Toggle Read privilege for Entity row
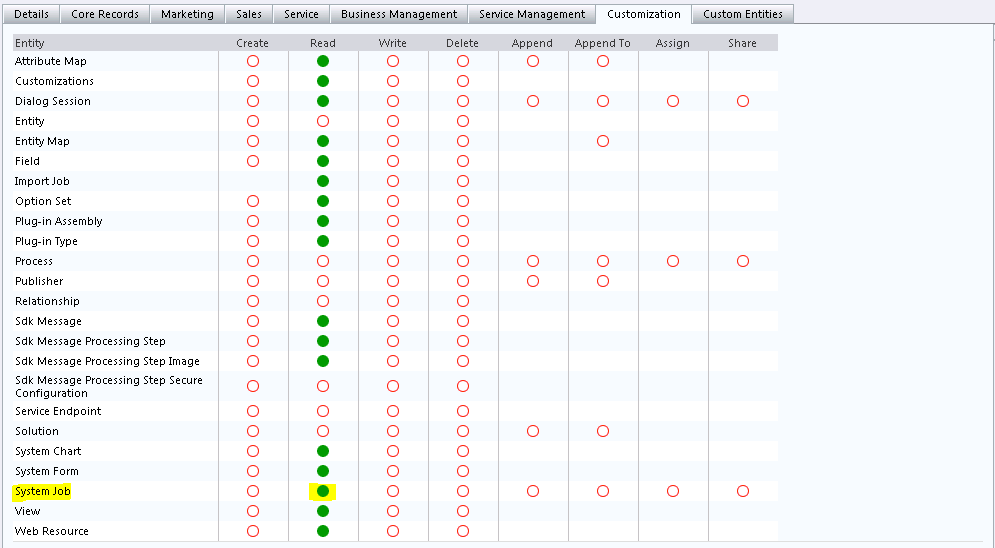The image size is (995, 548). pos(323,121)
